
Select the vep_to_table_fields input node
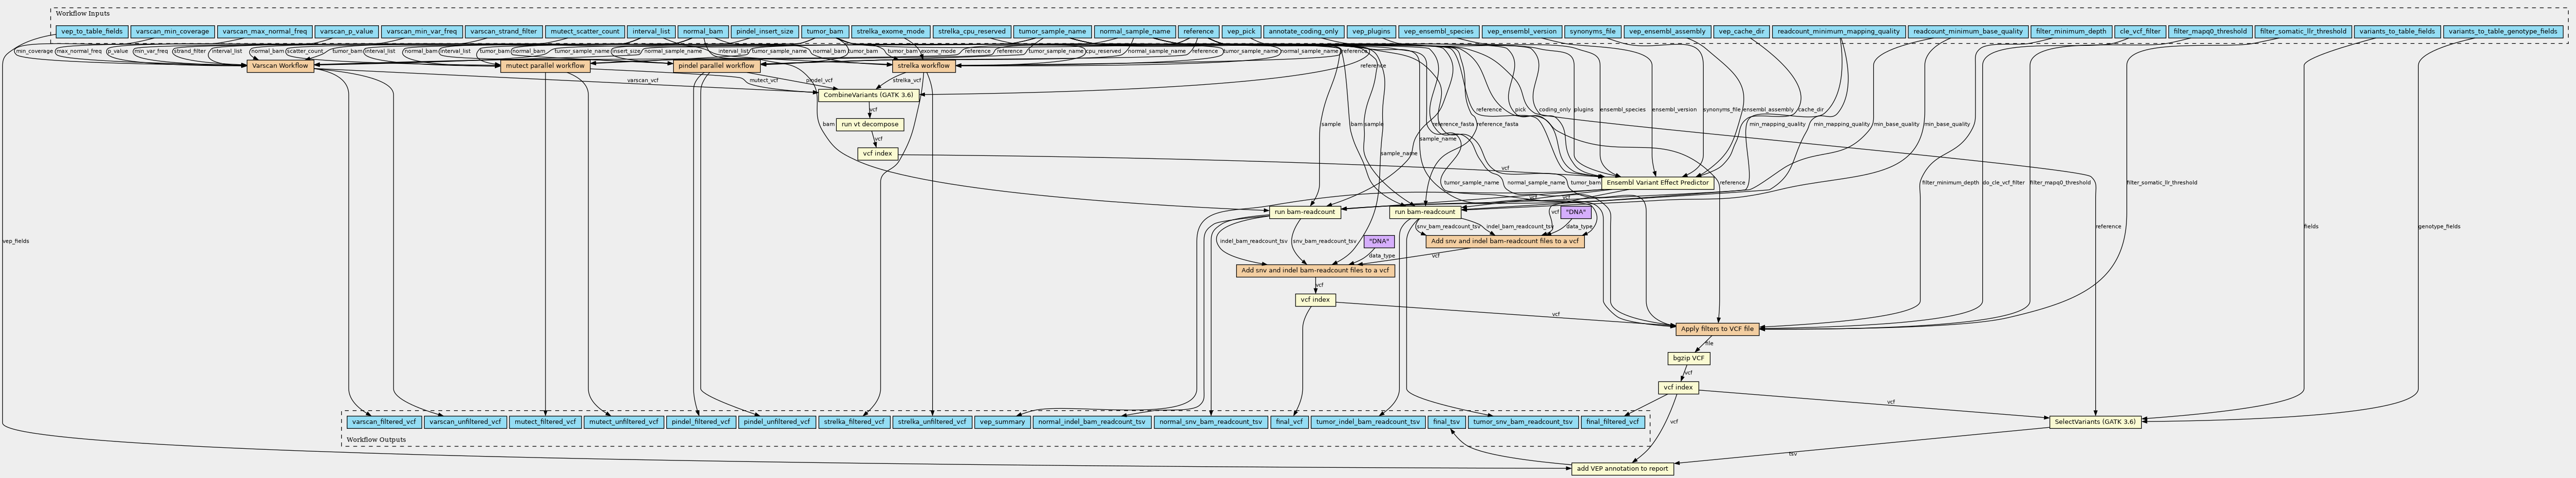click(x=92, y=32)
